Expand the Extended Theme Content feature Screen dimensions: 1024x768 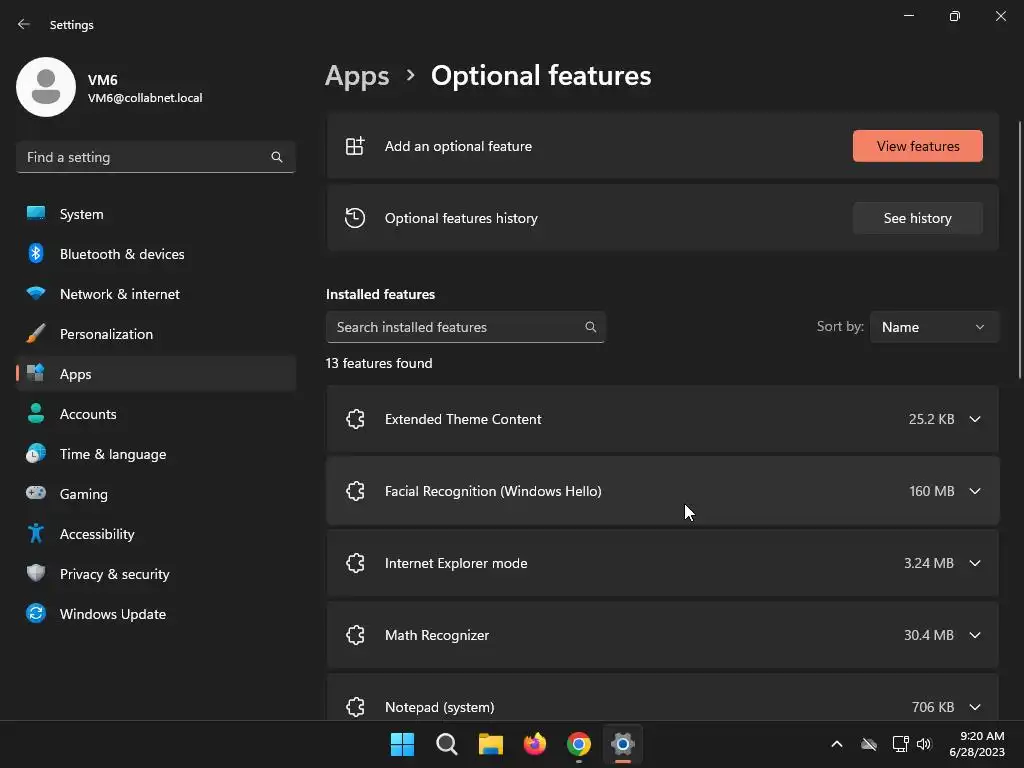pos(975,419)
